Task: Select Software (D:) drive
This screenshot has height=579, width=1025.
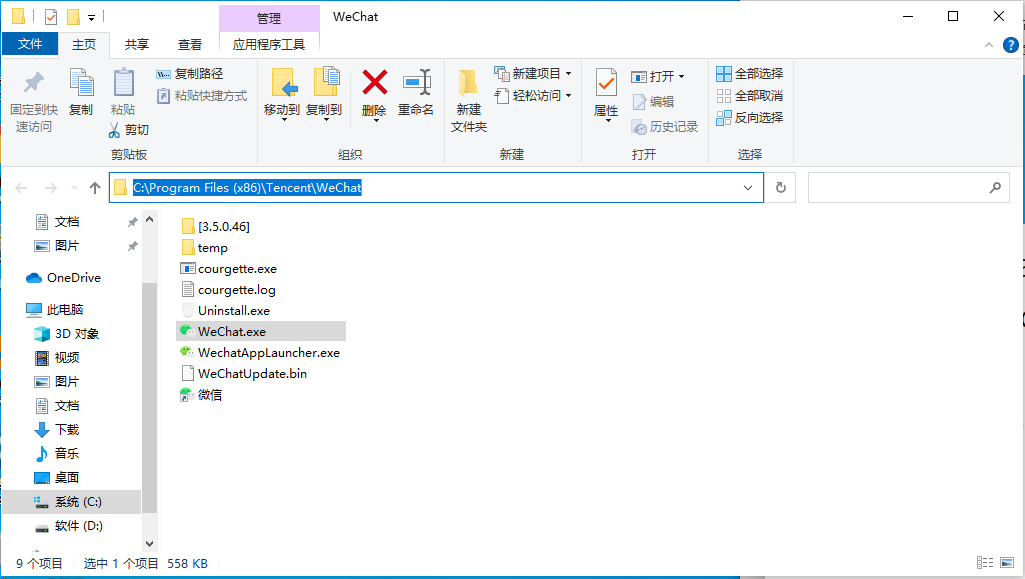Action: pyautogui.click(x=69, y=526)
